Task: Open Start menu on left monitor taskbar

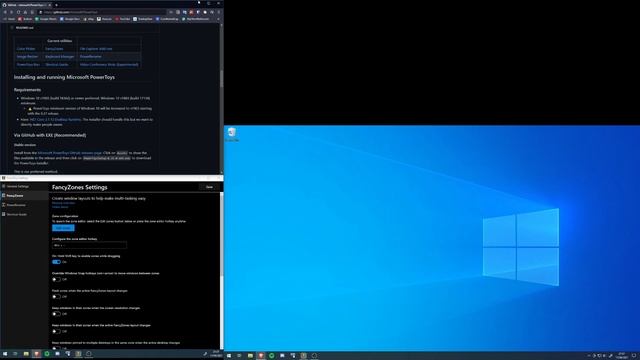Action: coord(5,354)
